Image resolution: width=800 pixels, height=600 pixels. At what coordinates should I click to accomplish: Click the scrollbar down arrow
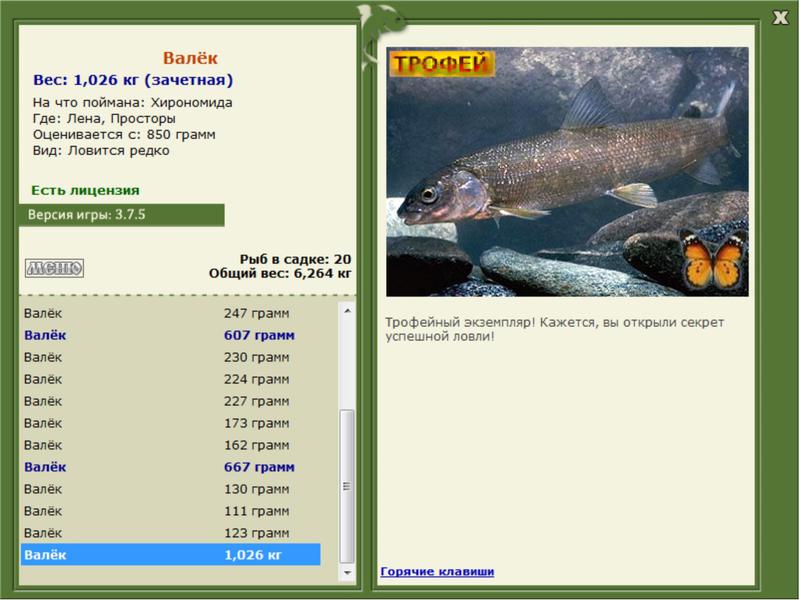point(347,573)
